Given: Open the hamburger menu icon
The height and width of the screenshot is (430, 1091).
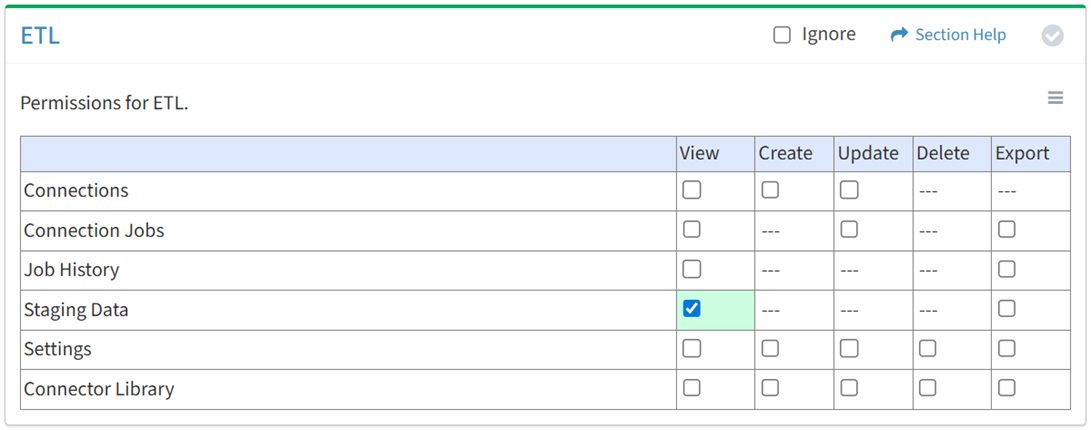Looking at the screenshot, I should (1055, 98).
